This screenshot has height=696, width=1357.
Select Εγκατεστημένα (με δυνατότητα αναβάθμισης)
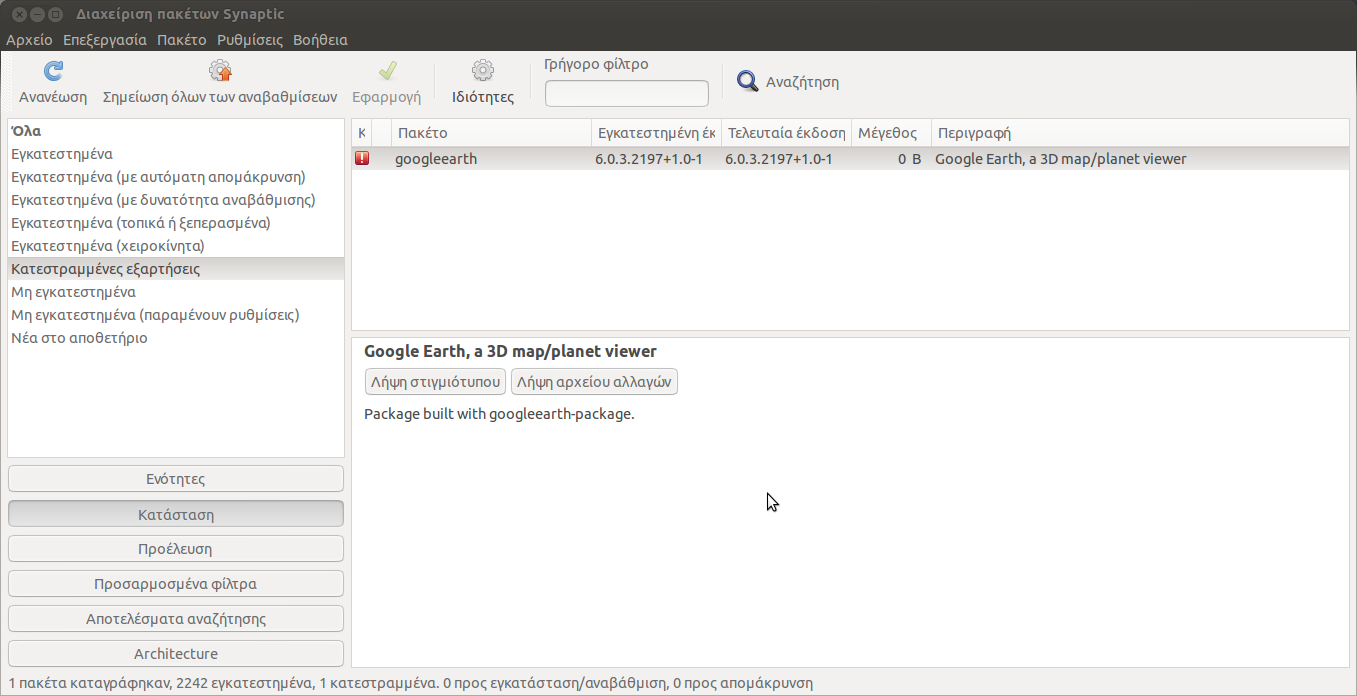click(x=176, y=200)
